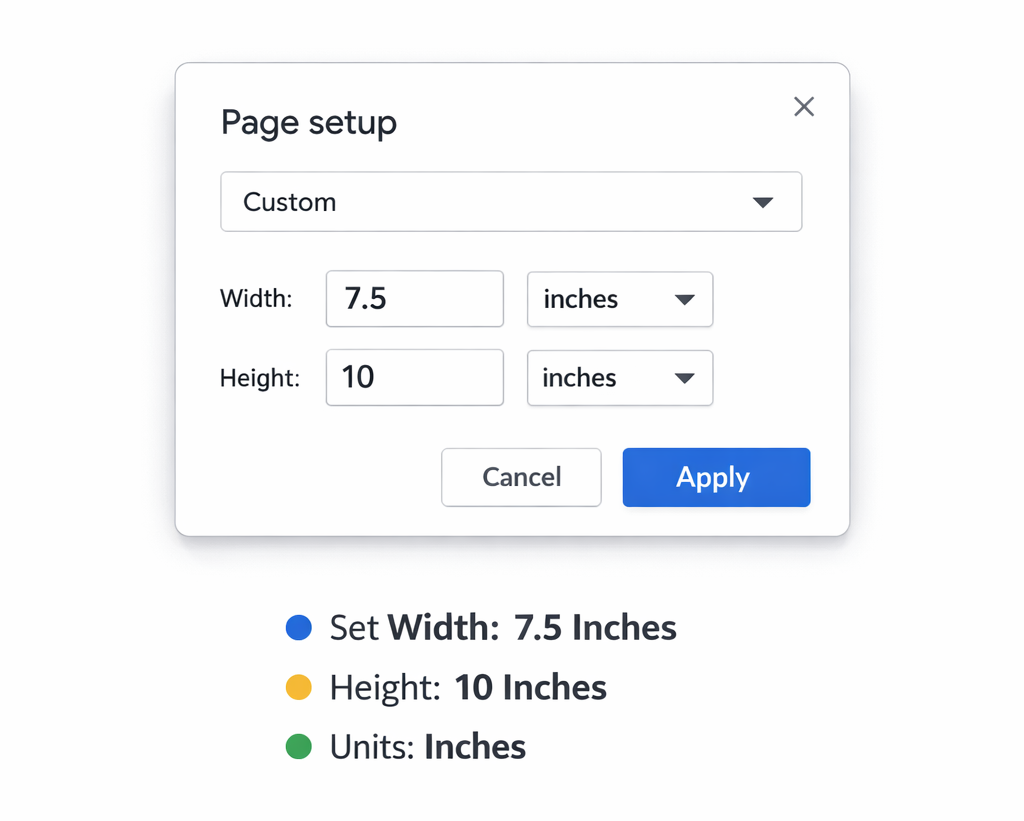Screen dimensions: 1024x821
Task: Open the Custom page size dropdown
Action: 511,201
